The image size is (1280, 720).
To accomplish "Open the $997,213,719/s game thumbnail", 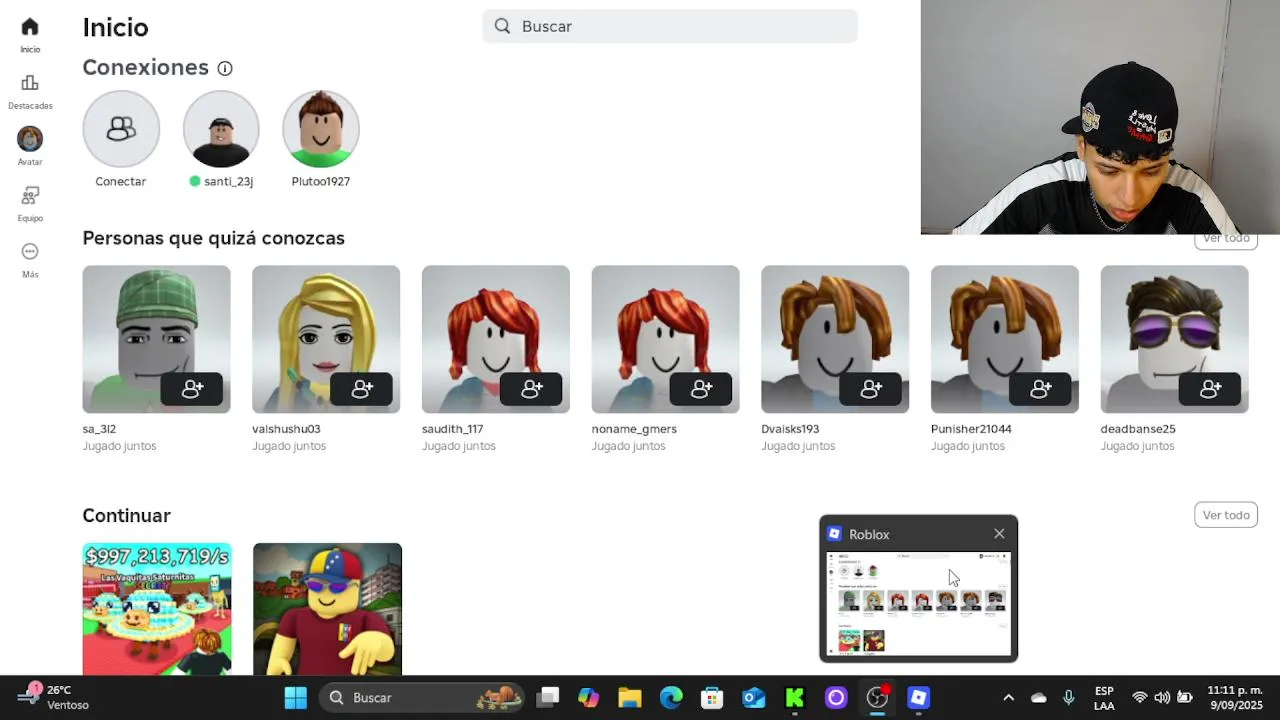I will (x=157, y=609).
